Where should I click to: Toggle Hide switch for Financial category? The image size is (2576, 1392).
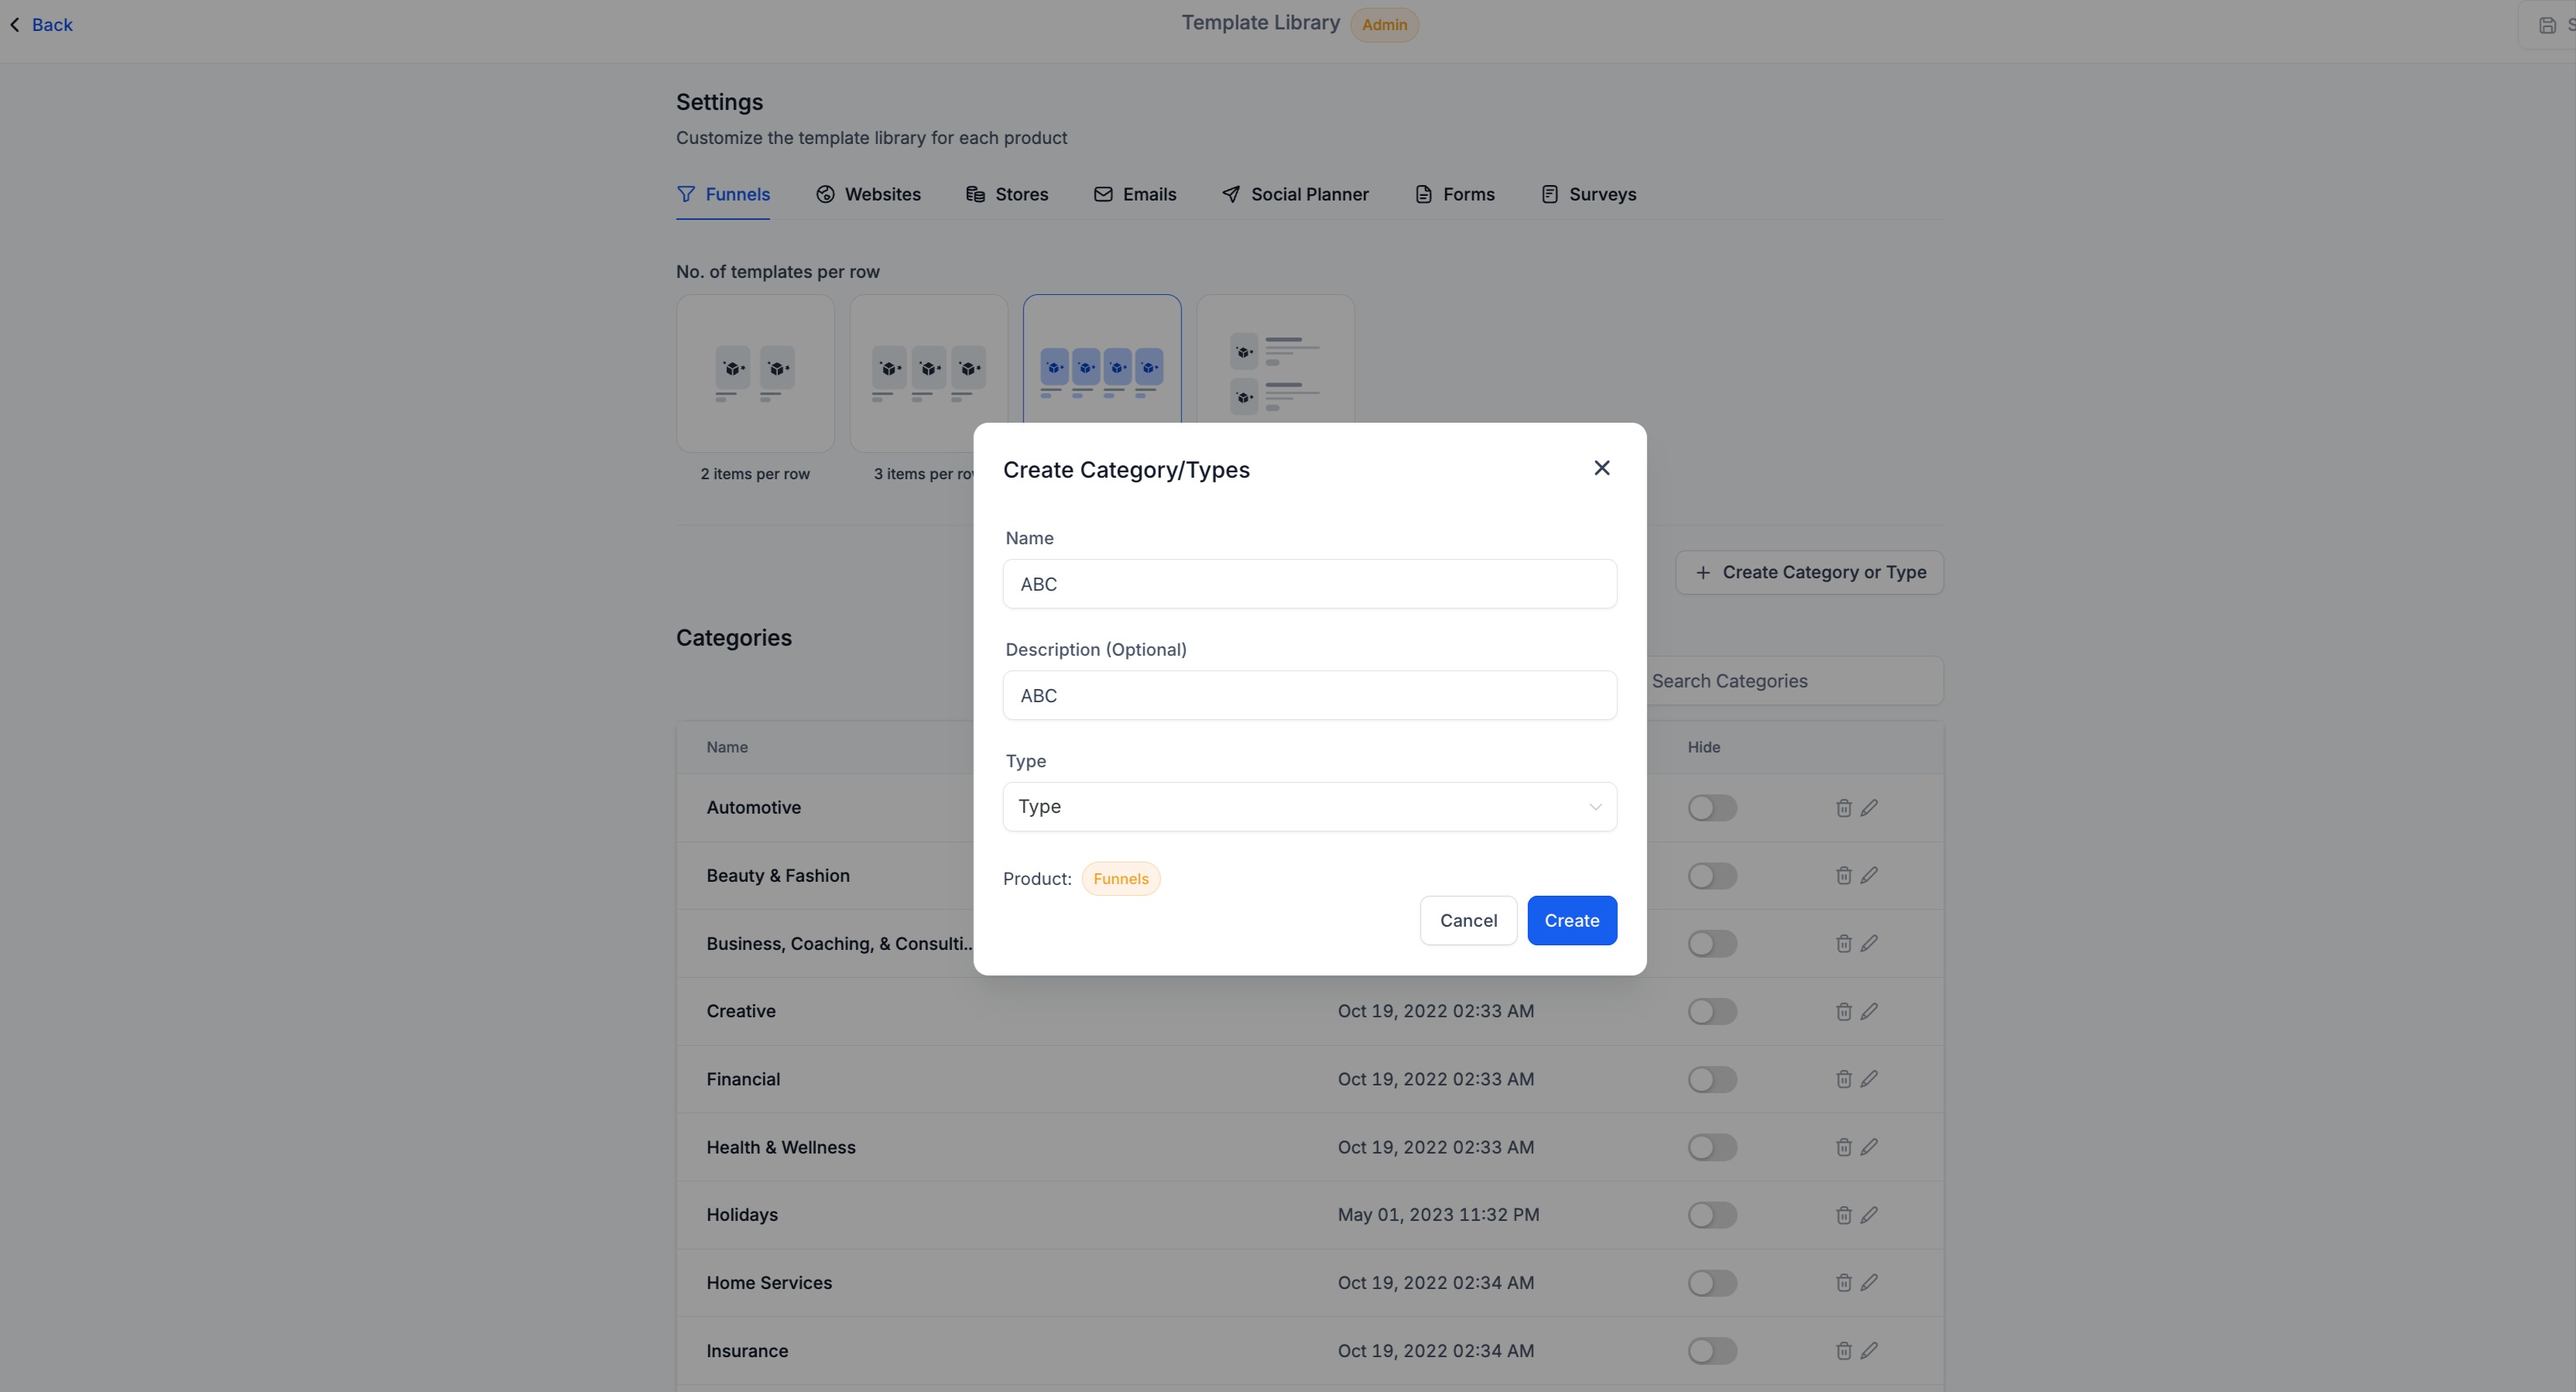[x=1712, y=1079]
